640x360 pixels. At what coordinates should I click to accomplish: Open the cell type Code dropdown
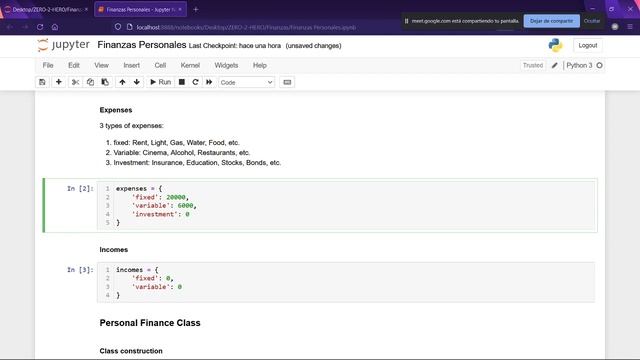pyautogui.click(x=247, y=82)
